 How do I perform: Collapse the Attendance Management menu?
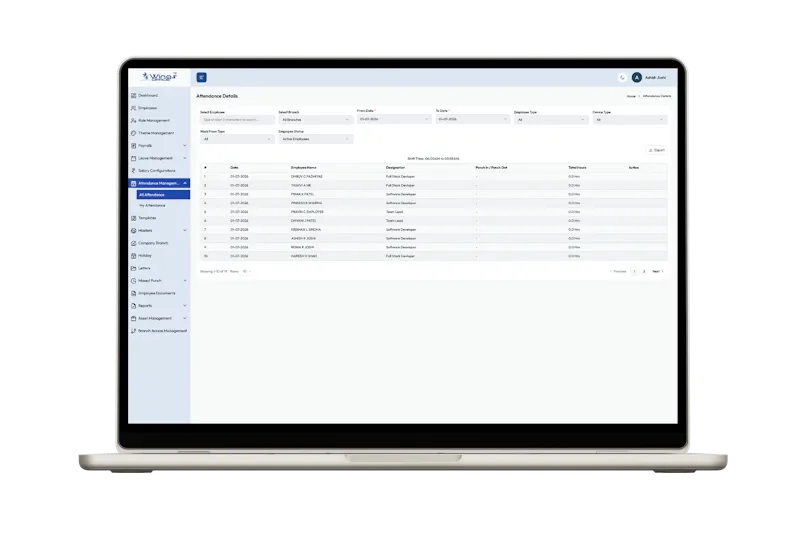(185, 183)
